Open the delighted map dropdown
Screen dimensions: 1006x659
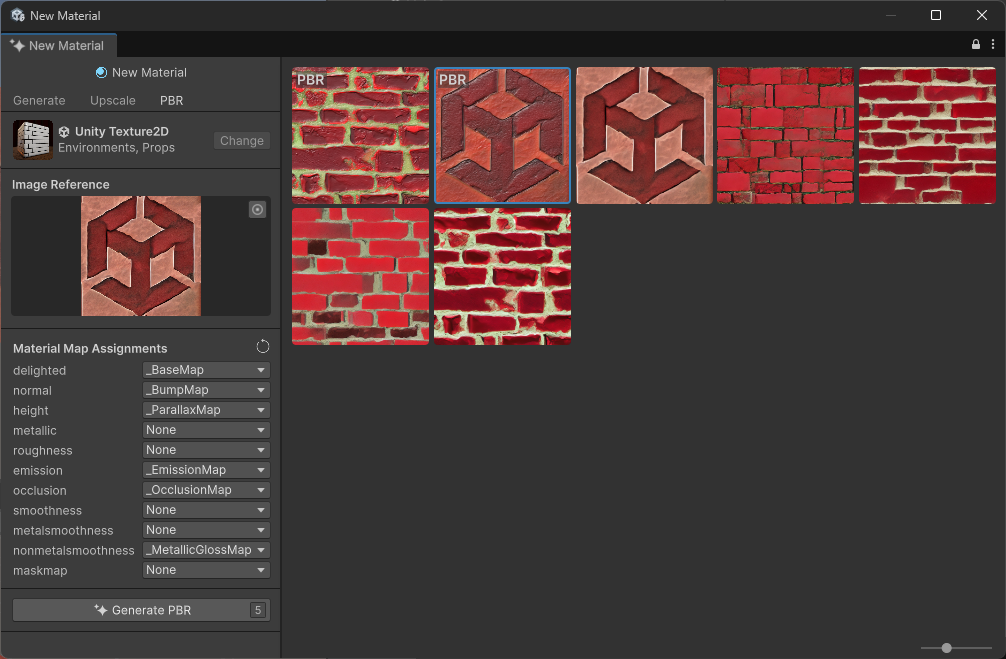(x=206, y=370)
